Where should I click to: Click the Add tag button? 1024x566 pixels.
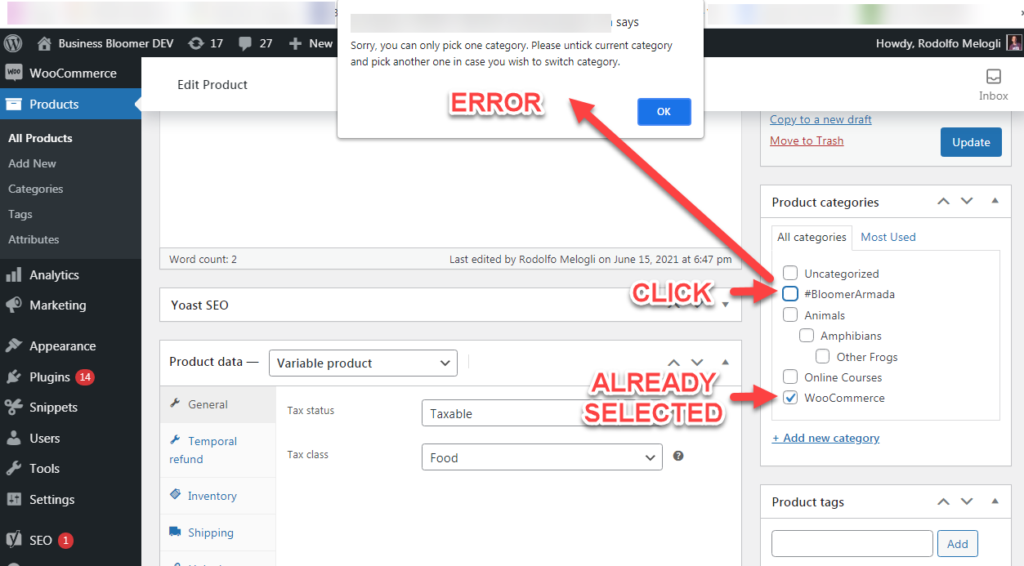(x=957, y=543)
